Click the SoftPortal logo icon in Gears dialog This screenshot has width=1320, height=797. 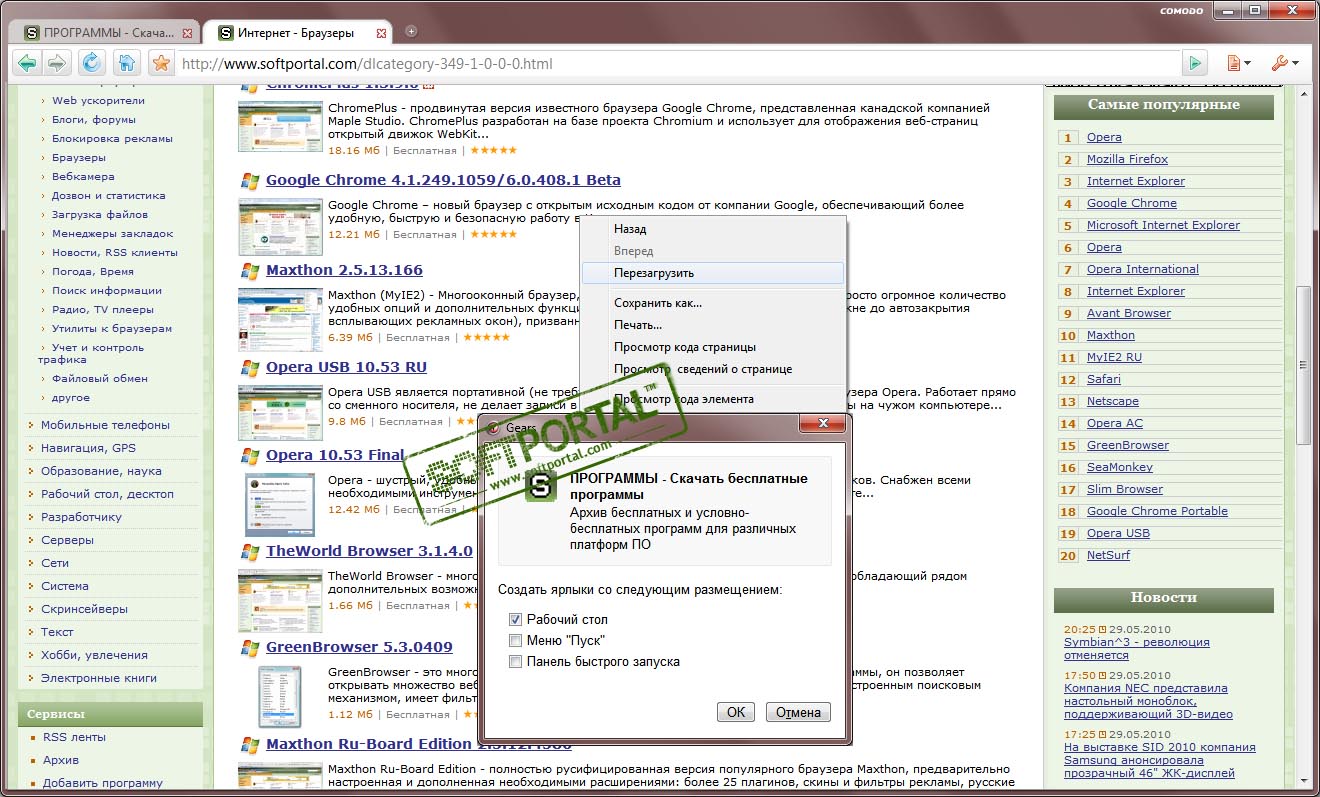click(541, 486)
